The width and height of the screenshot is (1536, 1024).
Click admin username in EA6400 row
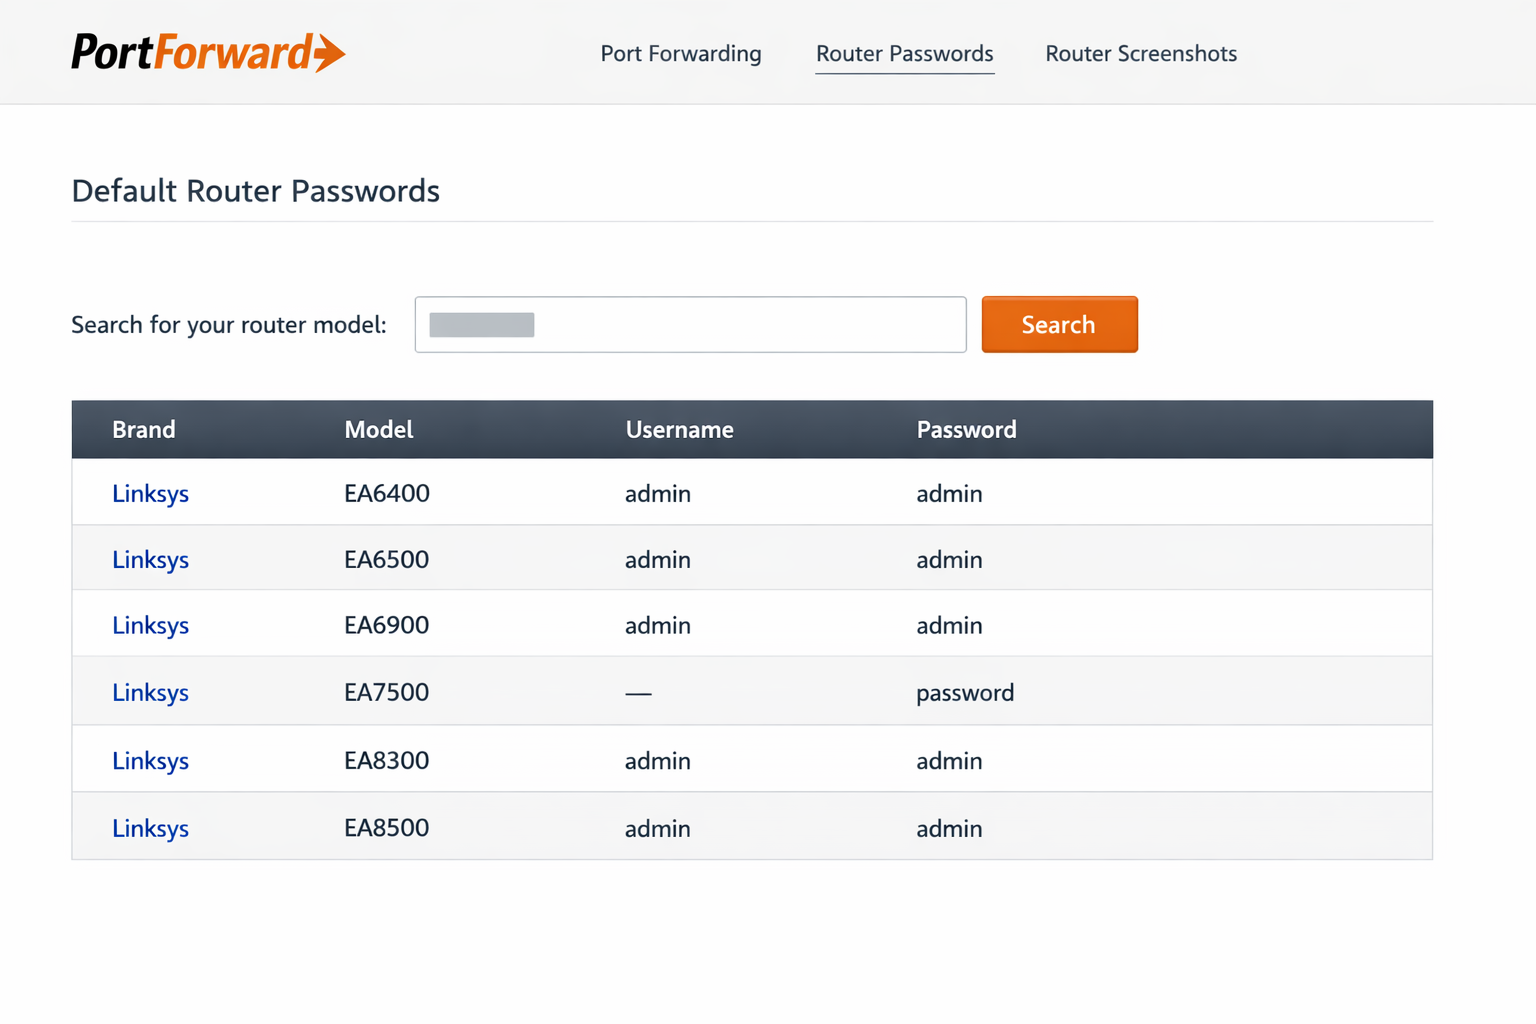coord(658,494)
